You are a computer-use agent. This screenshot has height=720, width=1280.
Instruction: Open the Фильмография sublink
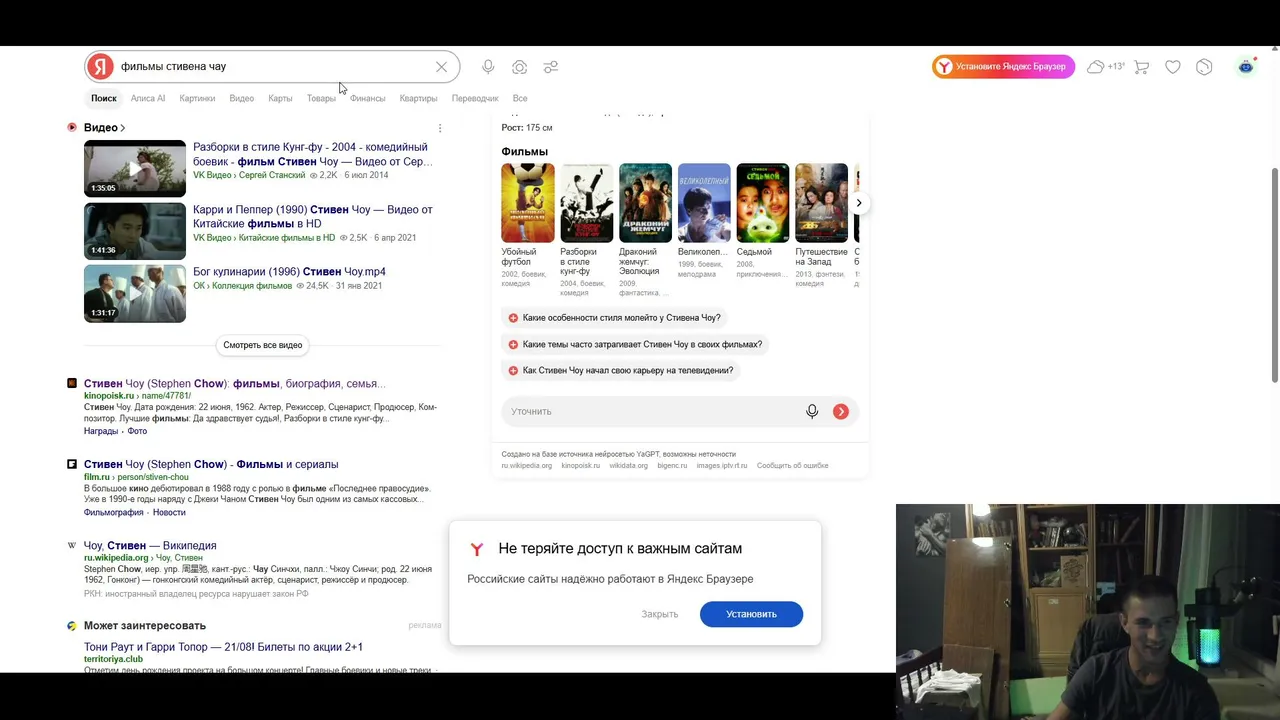114,512
